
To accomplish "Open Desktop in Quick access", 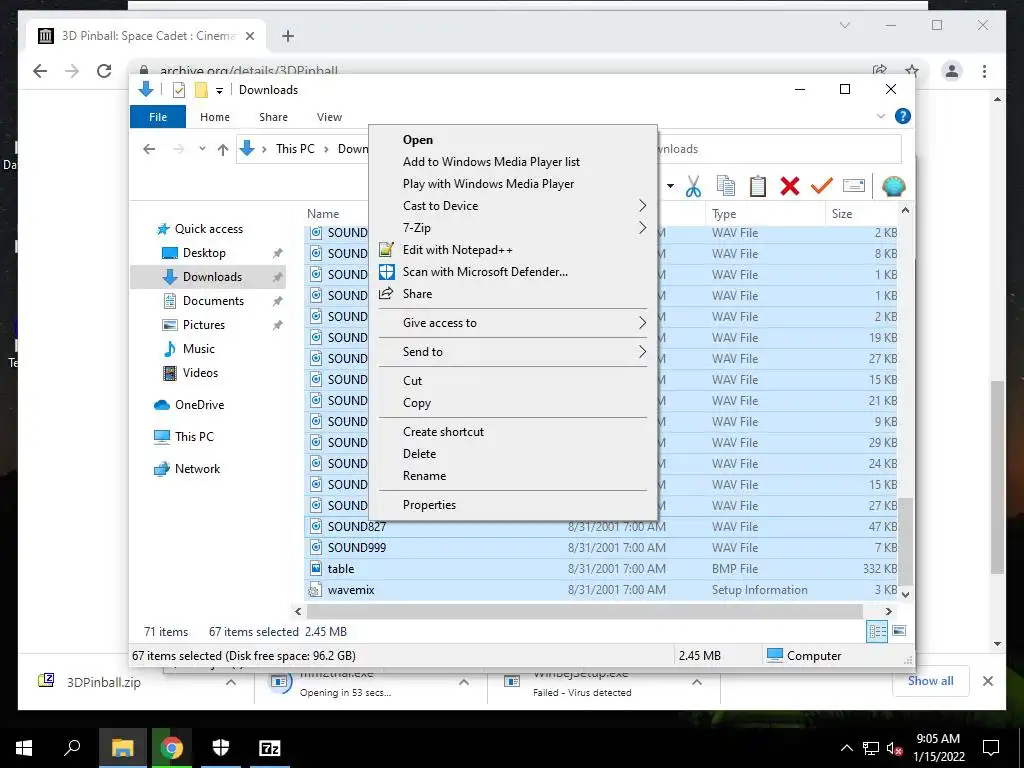I will [204, 253].
